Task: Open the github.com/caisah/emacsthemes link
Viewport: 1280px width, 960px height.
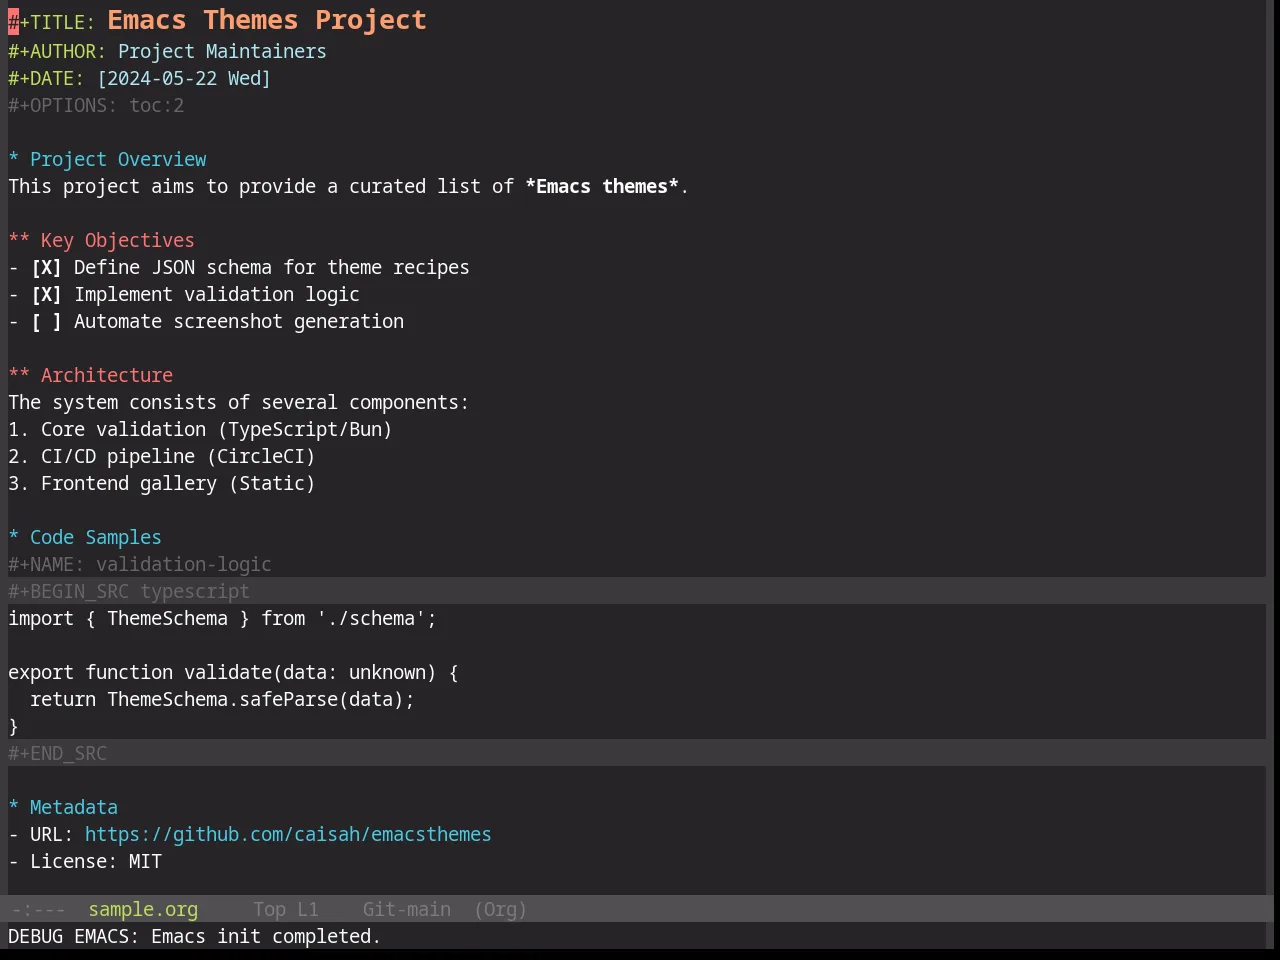Action: [288, 835]
